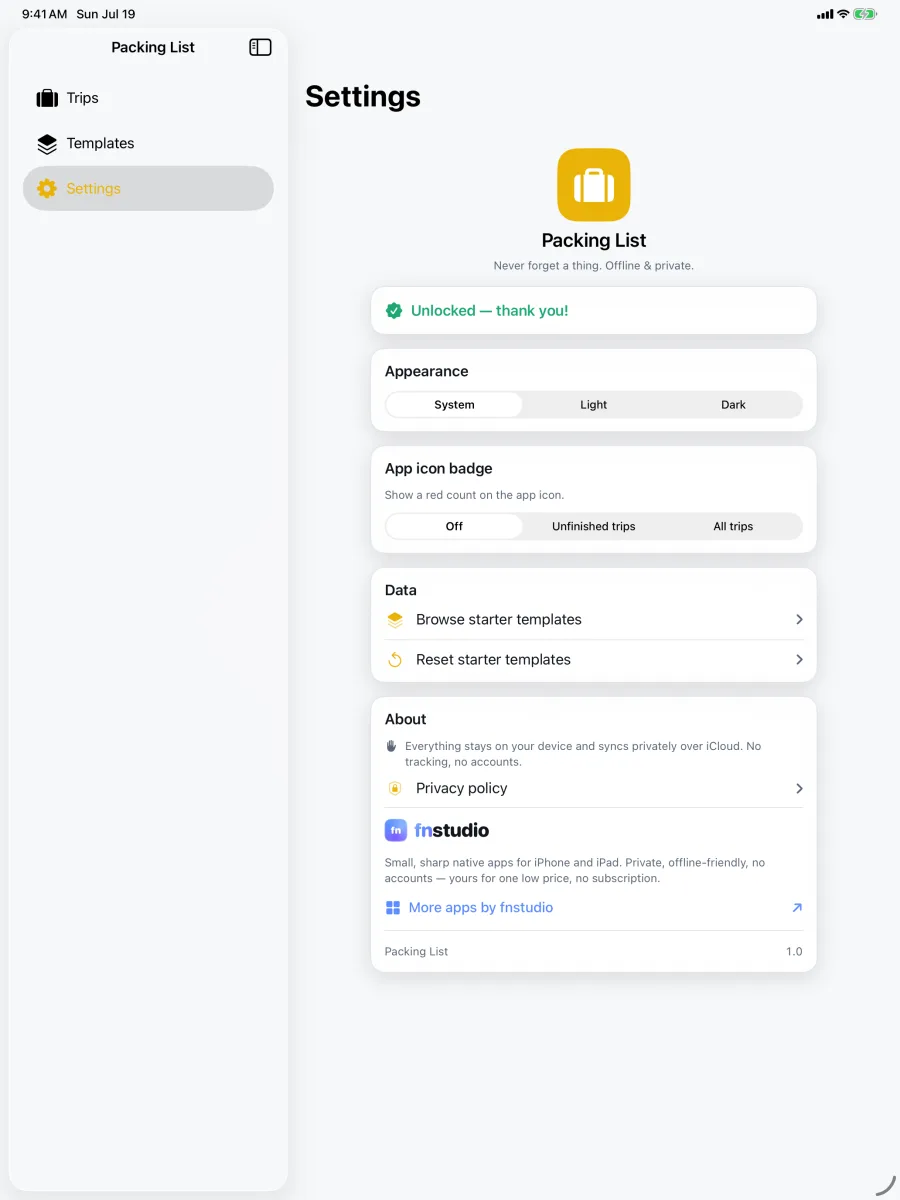Tap the yellow Packing List app icon
900x1200 pixels.
[x=594, y=185]
